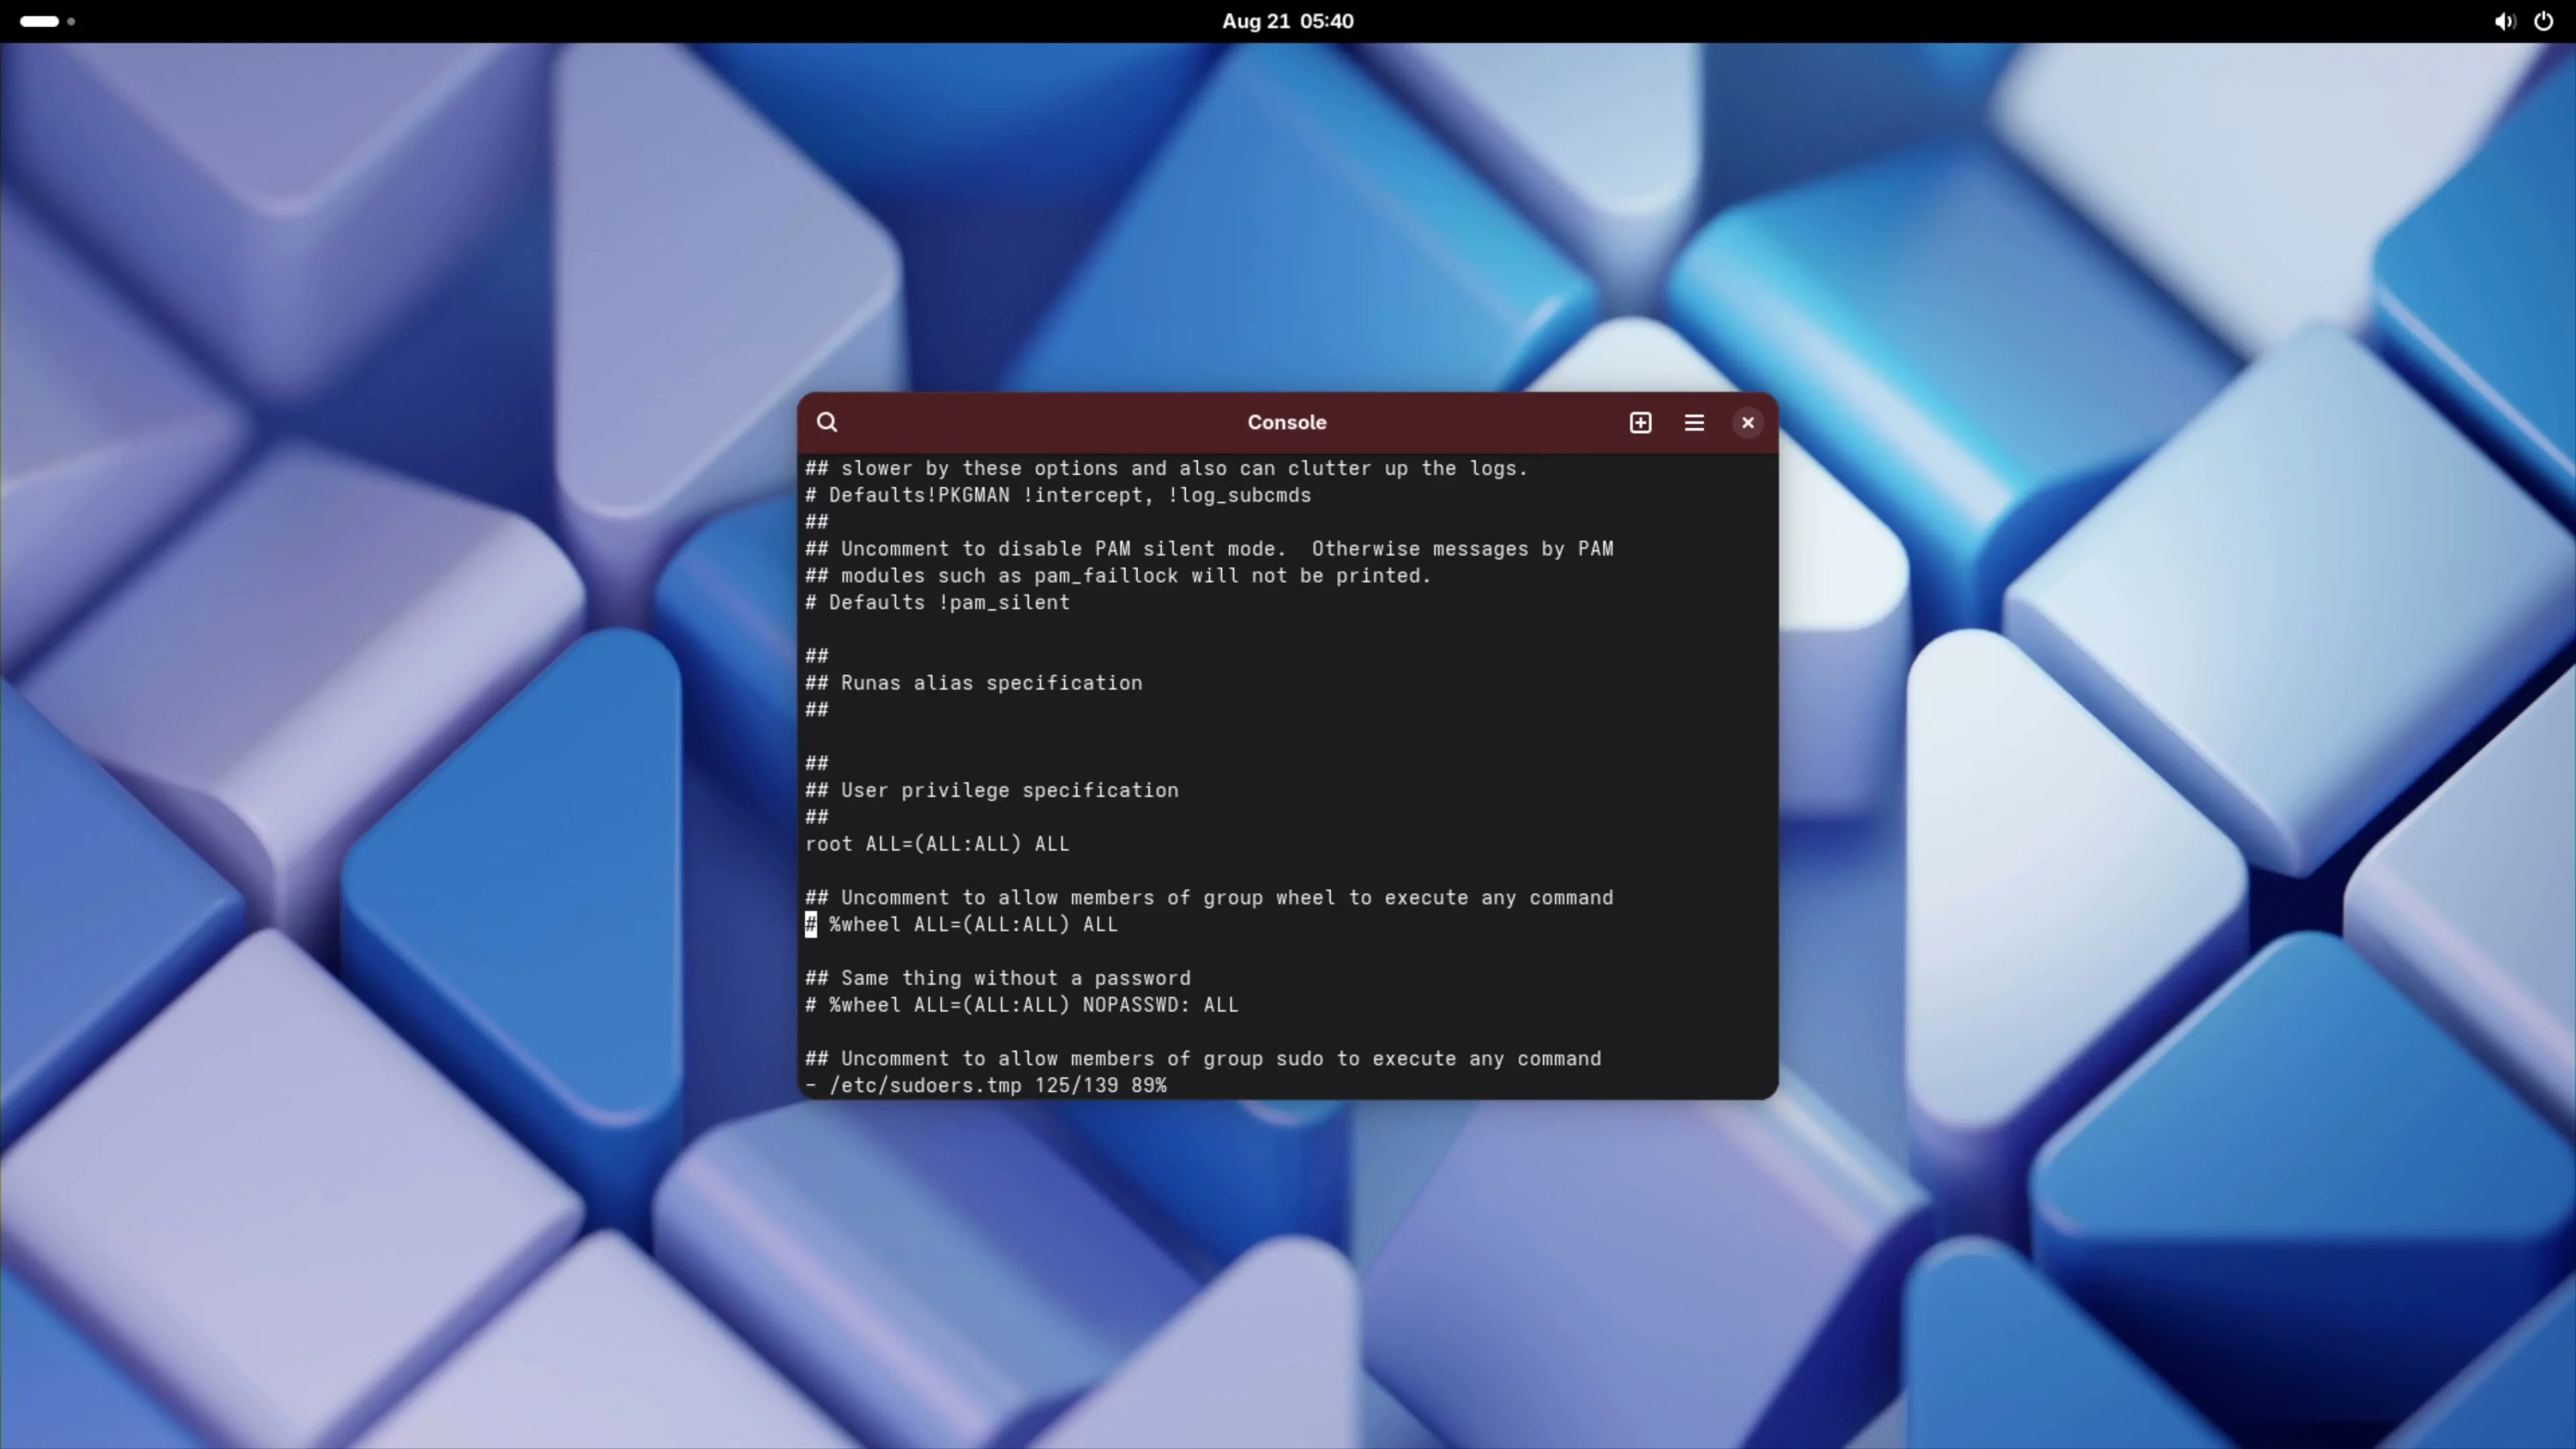Image resolution: width=2576 pixels, height=1449 pixels.
Task: Click the '%wheel ALL=(ALL:ALL) NOPASSWD: ALL' line
Action: point(1021,1005)
